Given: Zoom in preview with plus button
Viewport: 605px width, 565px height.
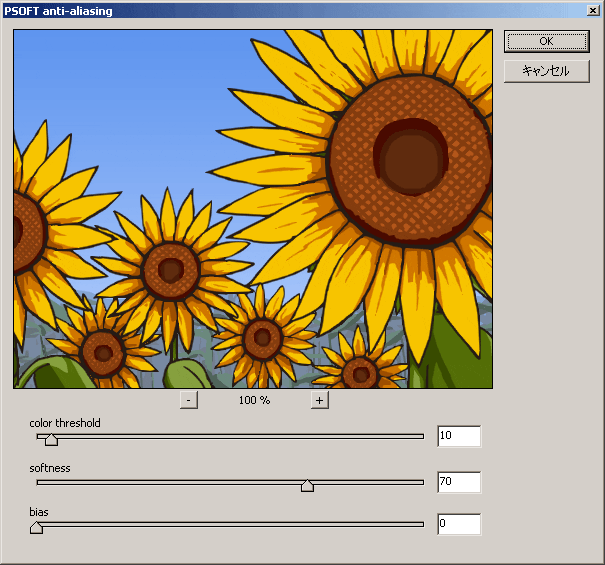Looking at the screenshot, I should [x=319, y=400].
